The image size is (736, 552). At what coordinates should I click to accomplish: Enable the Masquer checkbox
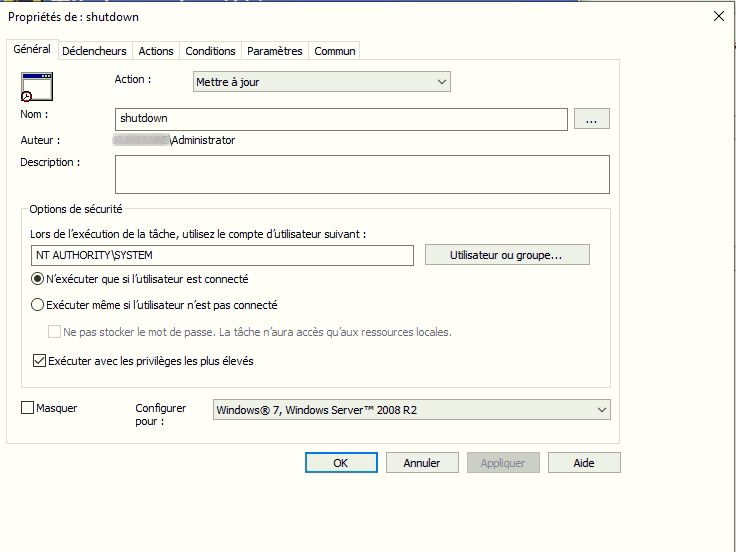(x=27, y=408)
